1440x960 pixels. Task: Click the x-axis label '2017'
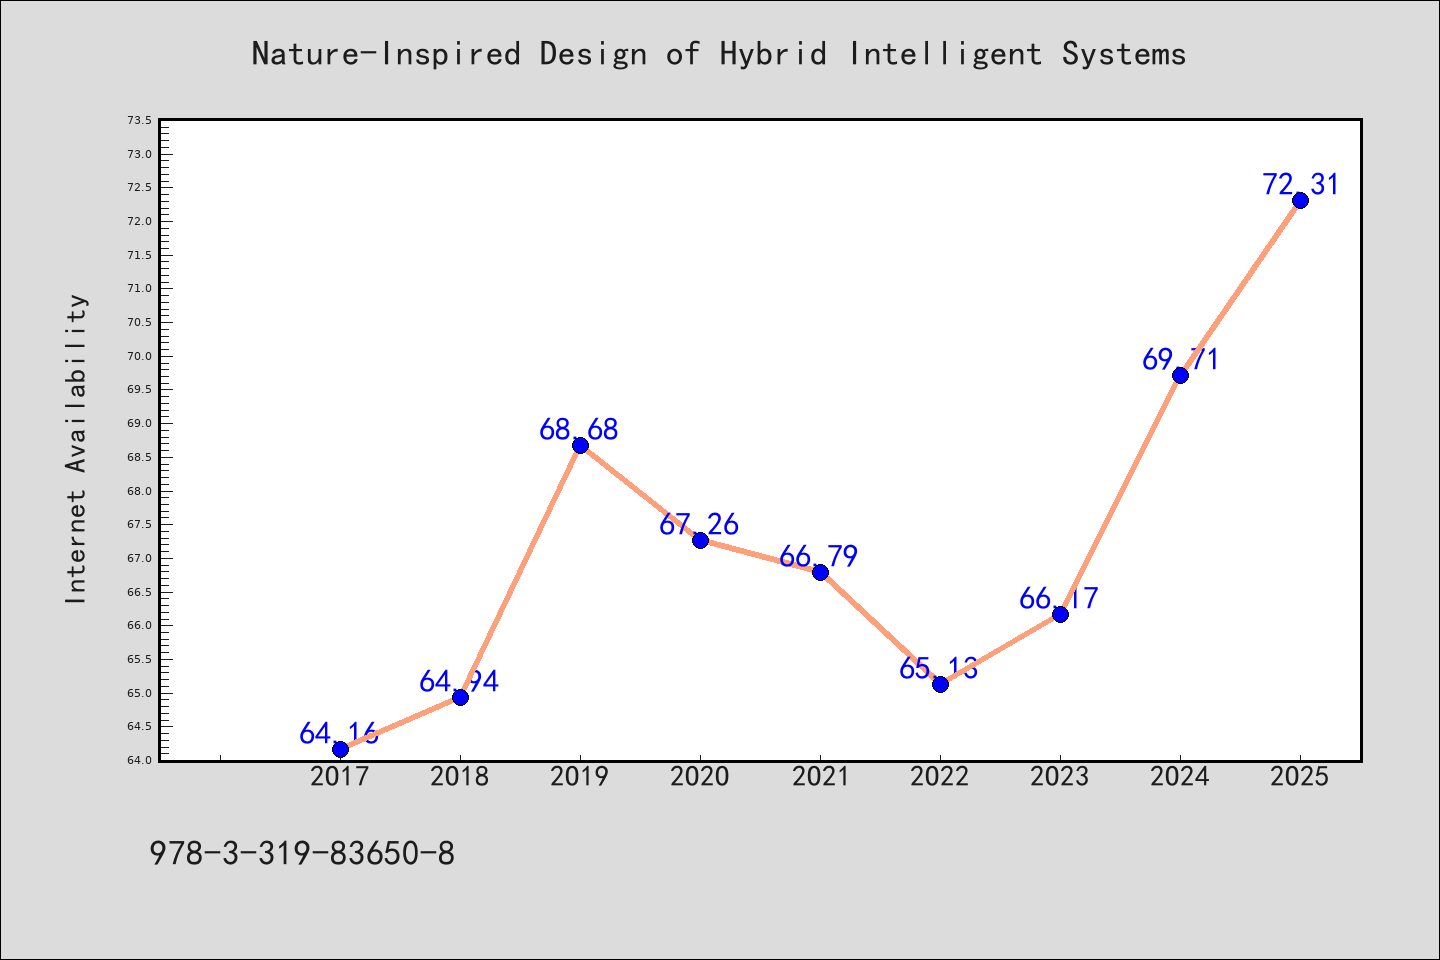pos(340,776)
